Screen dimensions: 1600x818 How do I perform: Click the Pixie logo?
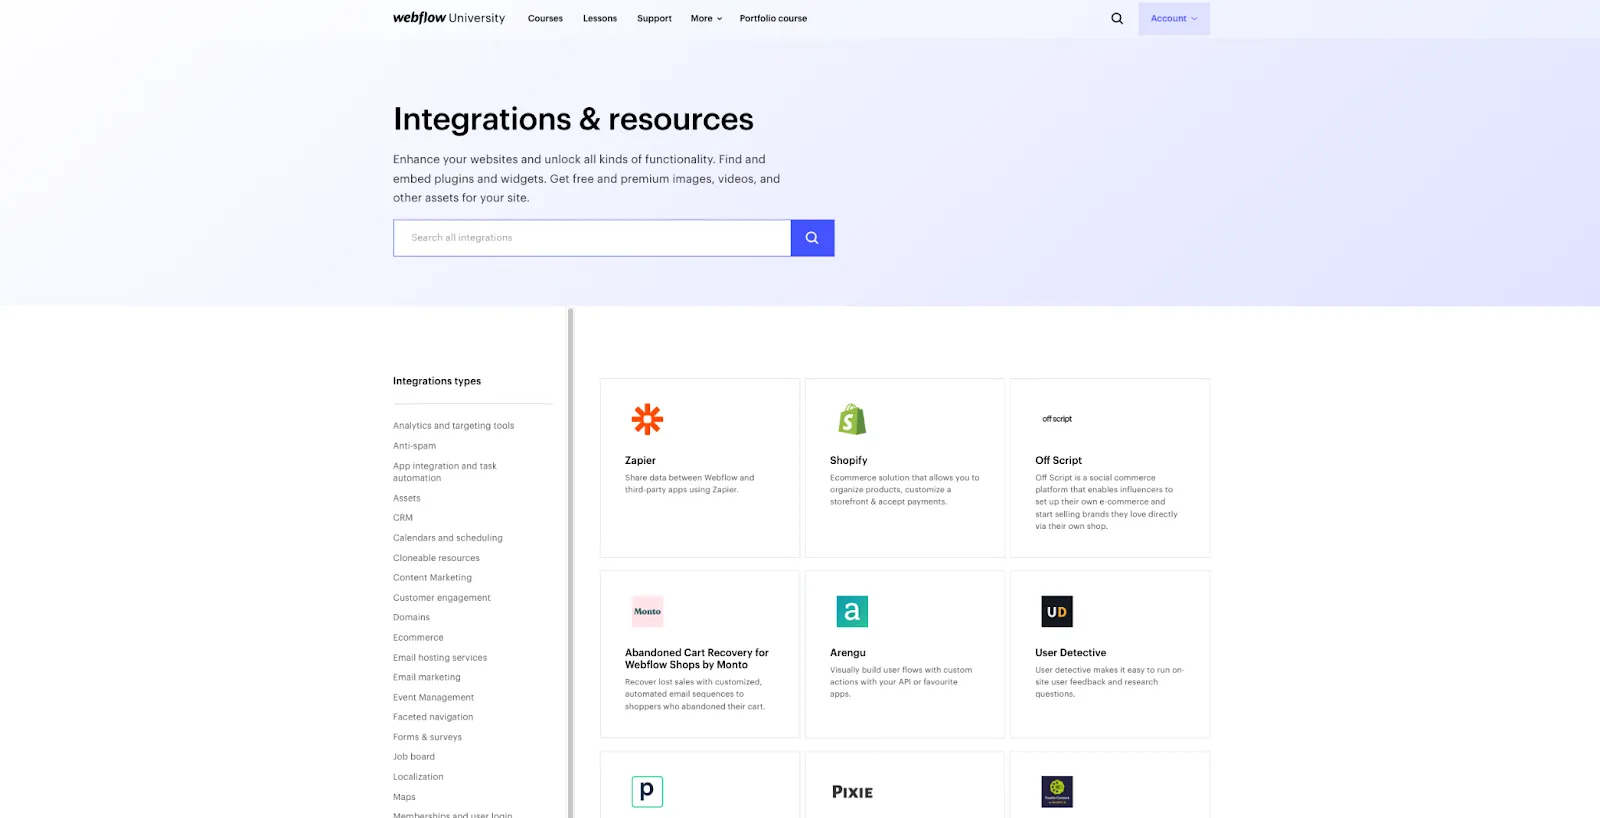point(852,792)
